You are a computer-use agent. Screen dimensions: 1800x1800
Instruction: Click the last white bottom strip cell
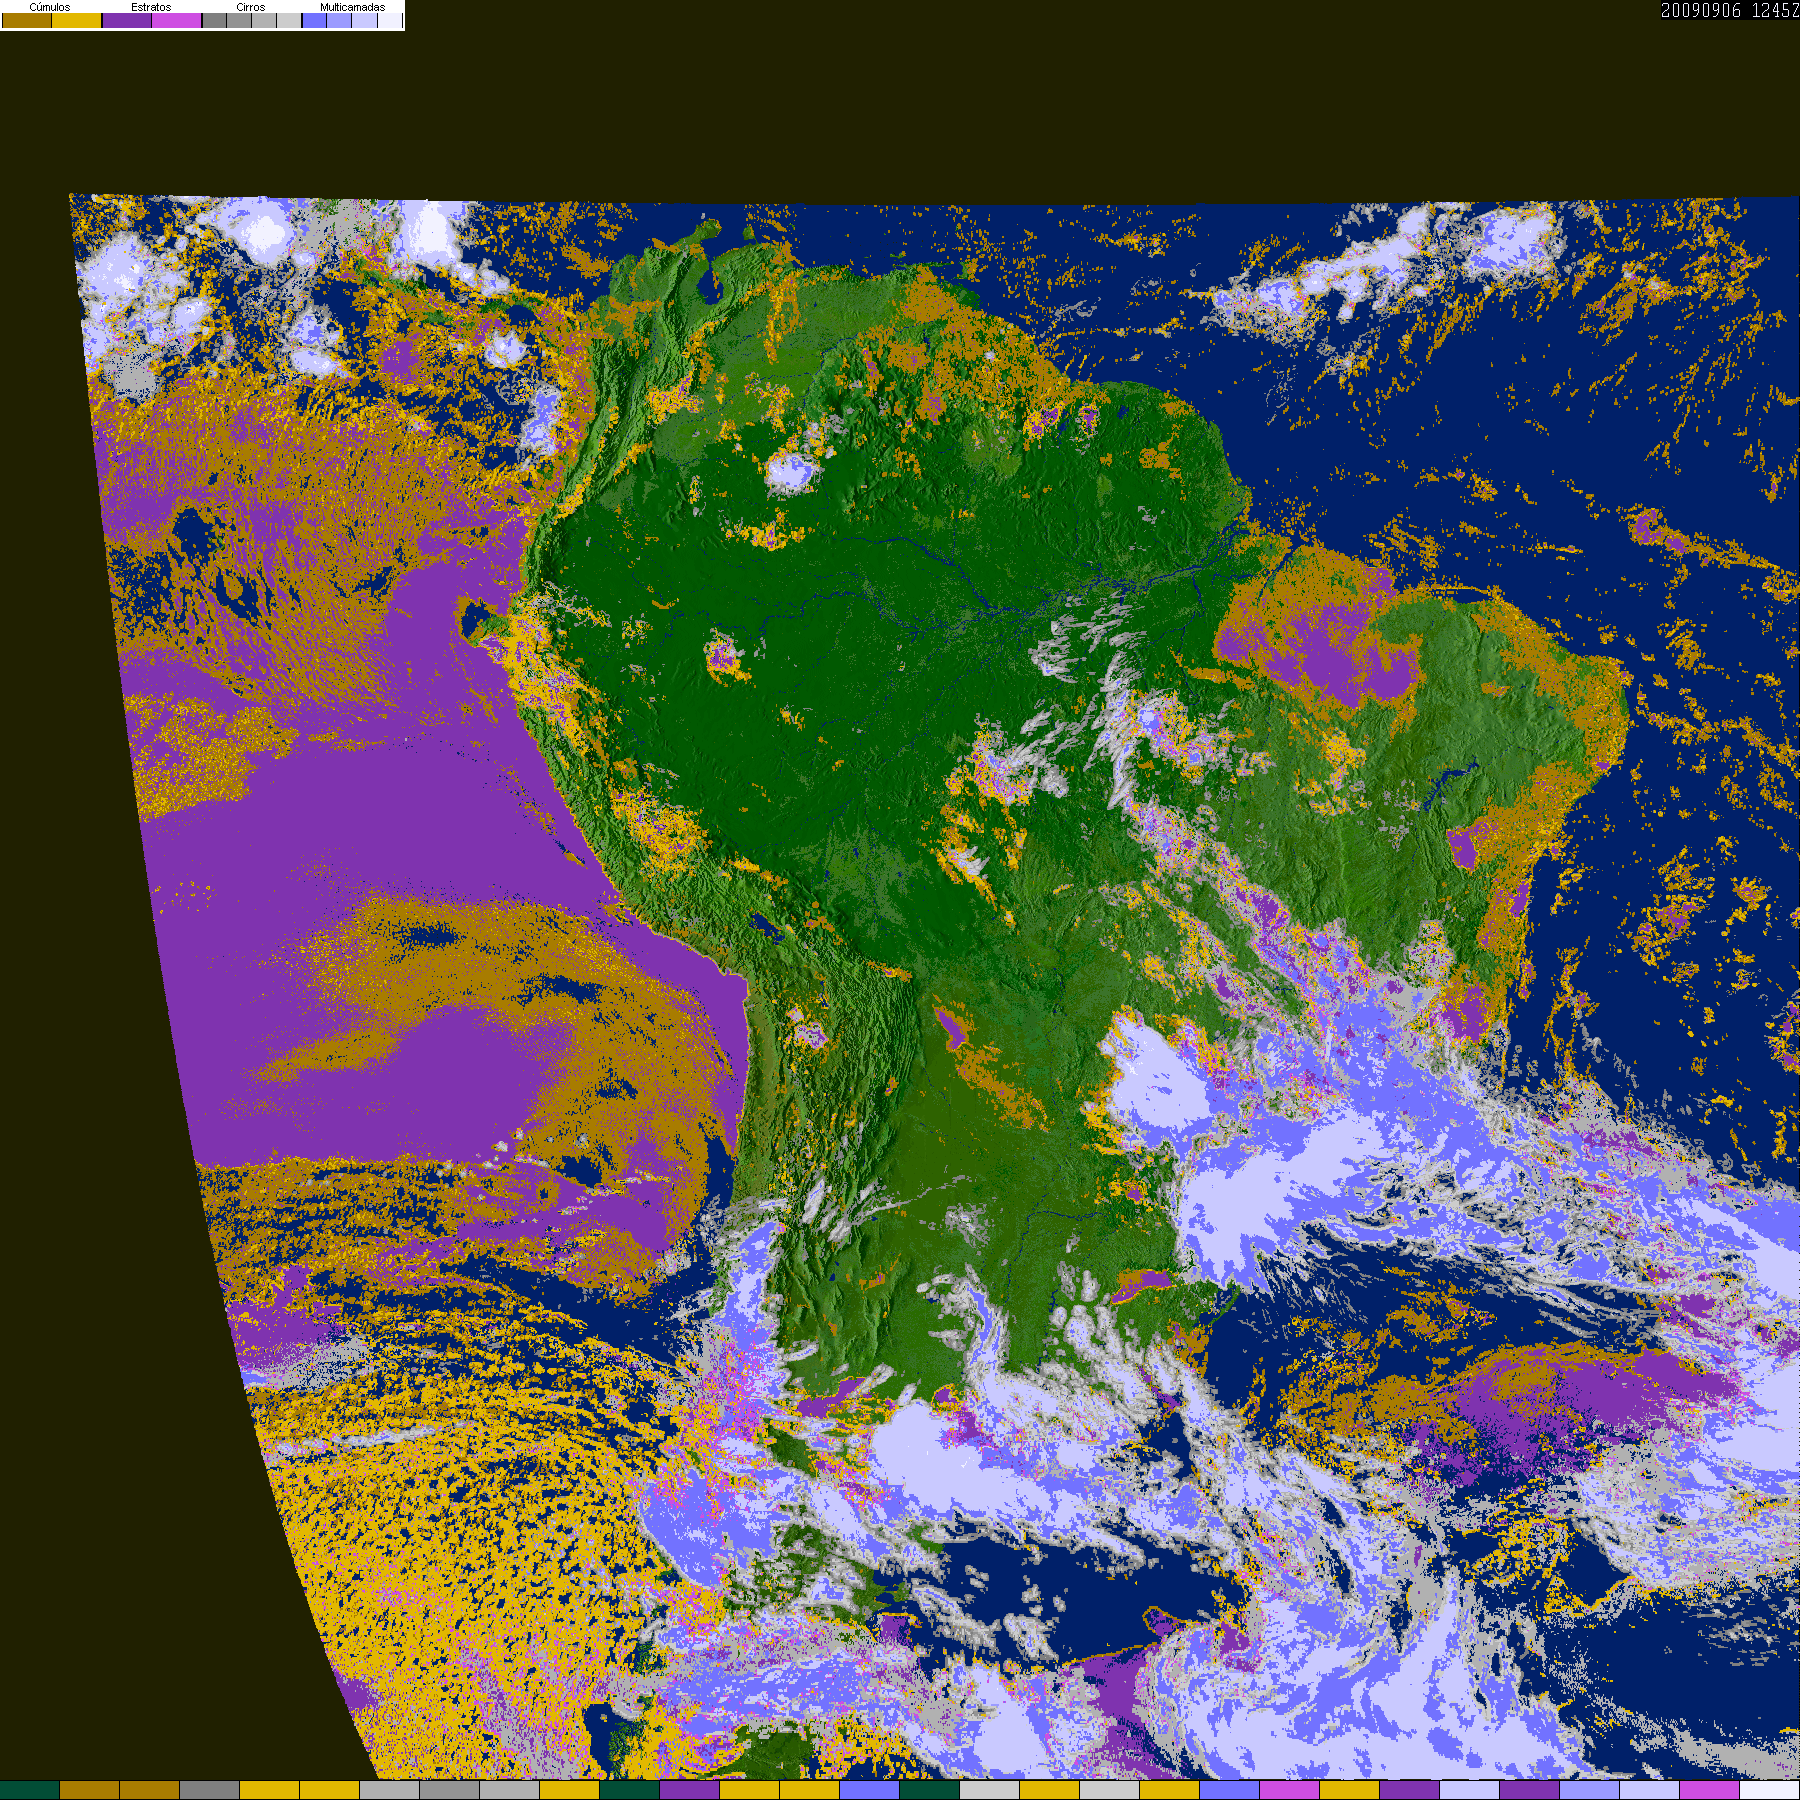point(1770,1790)
